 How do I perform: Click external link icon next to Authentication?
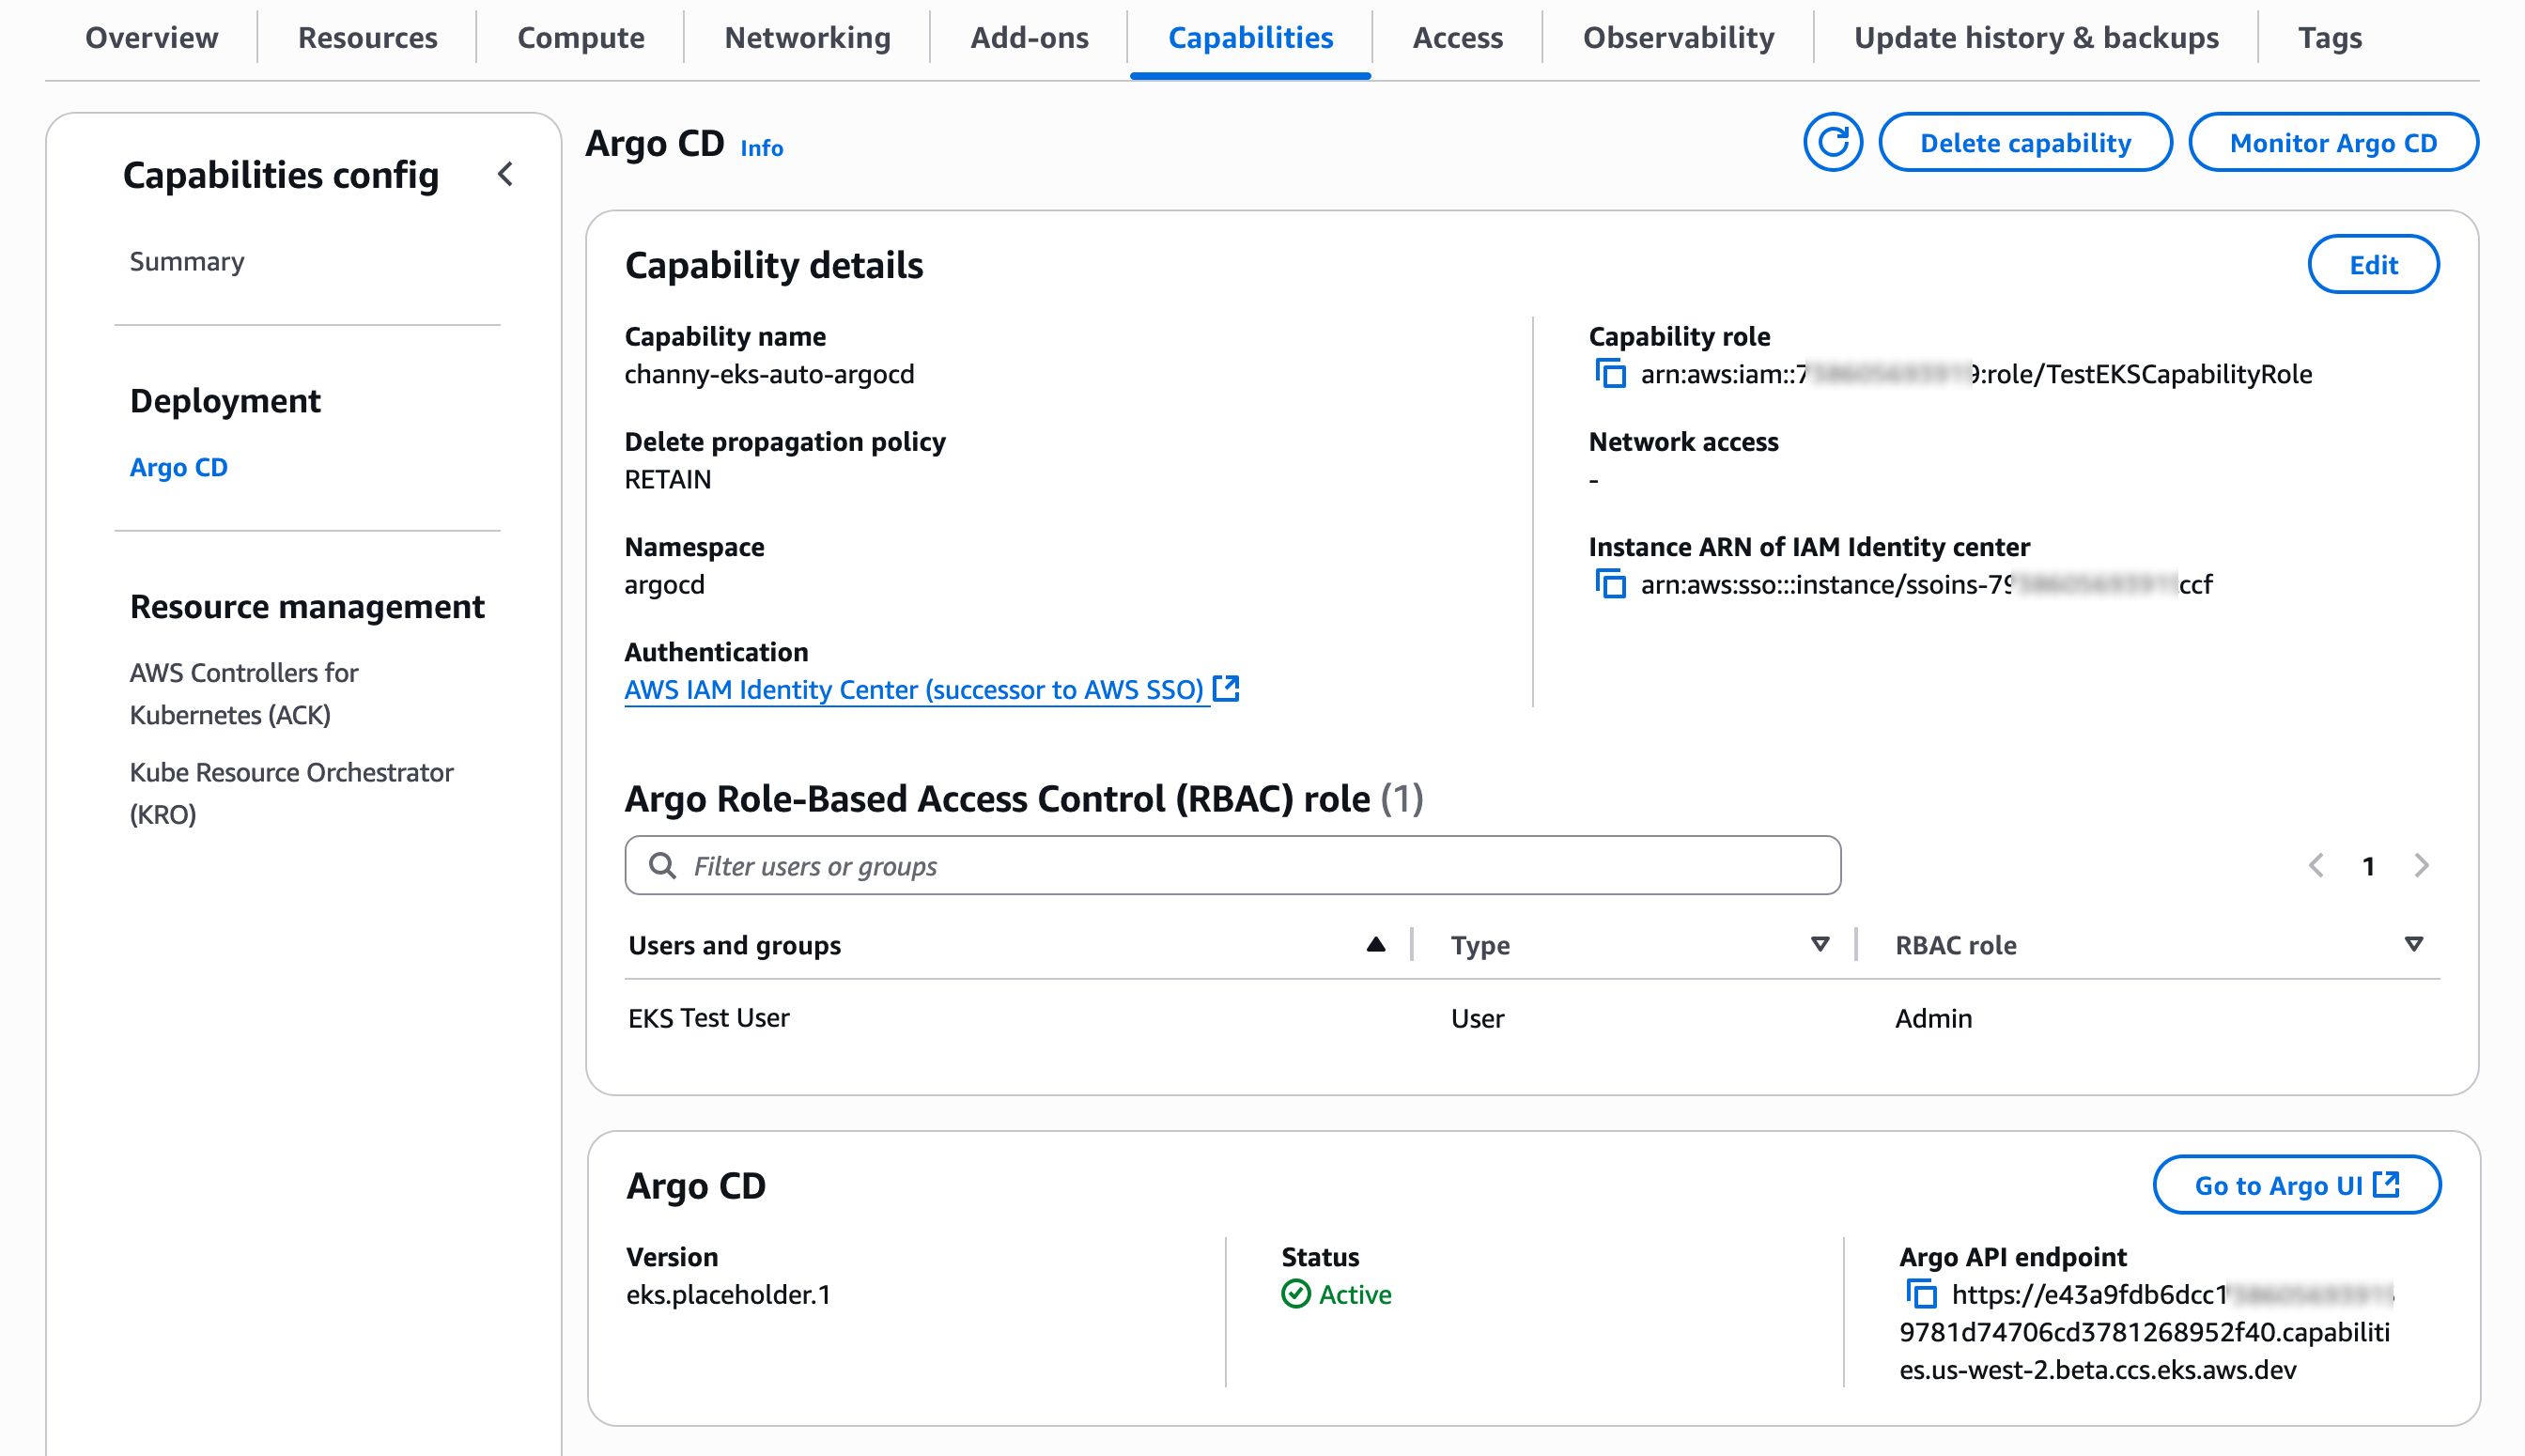click(x=1225, y=688)
